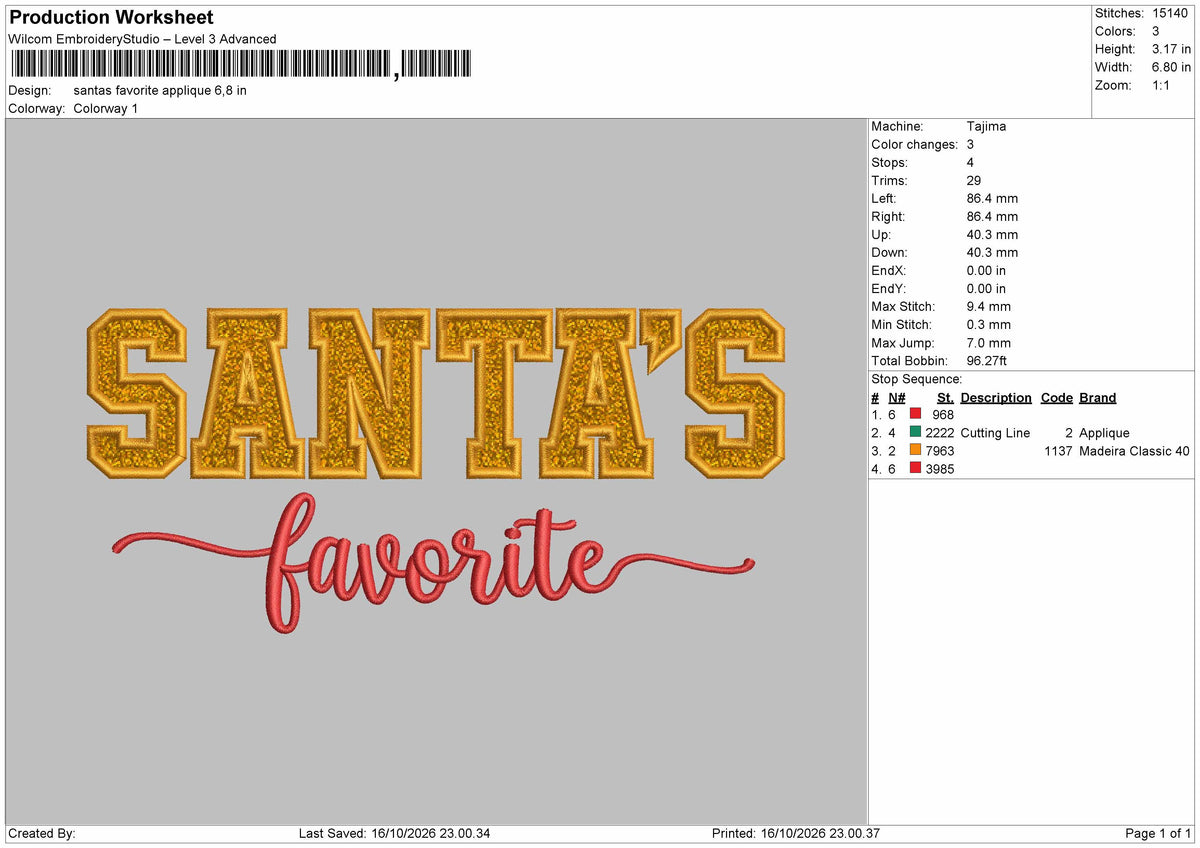Select stitch count 968 in stop row 1
Screen dimensions: 1200x848
943,414
